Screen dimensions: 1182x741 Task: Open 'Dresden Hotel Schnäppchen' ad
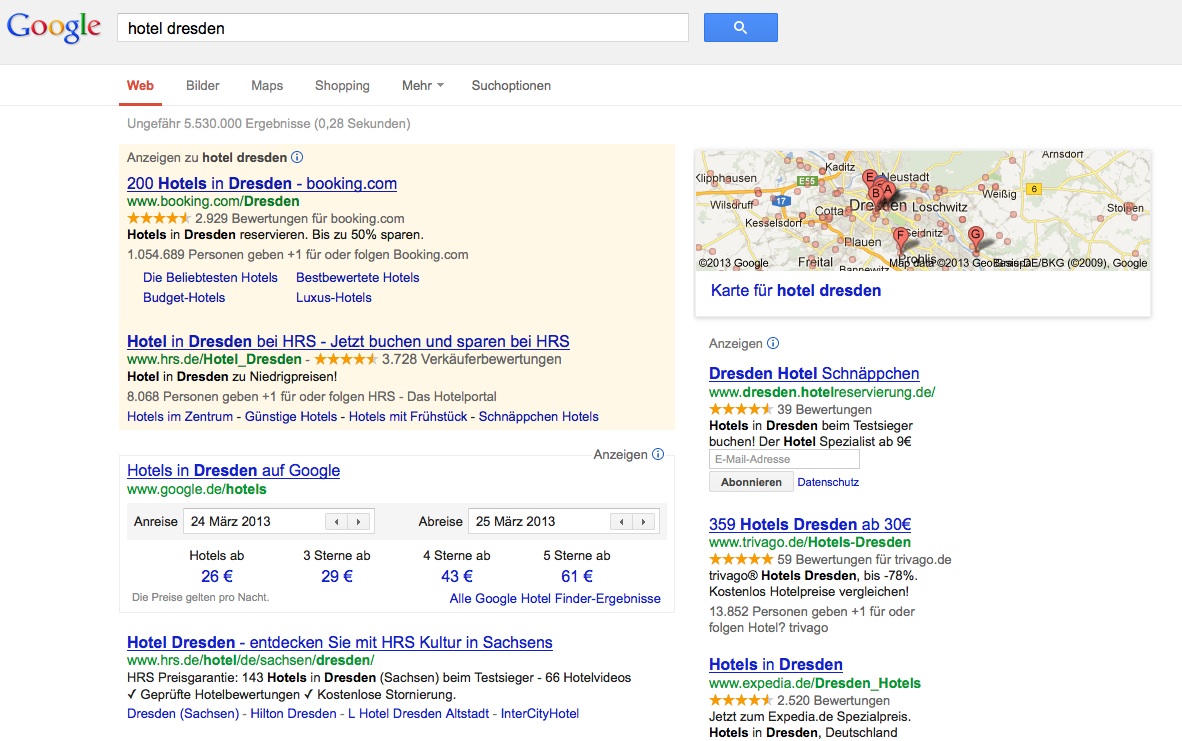(813, 373)
